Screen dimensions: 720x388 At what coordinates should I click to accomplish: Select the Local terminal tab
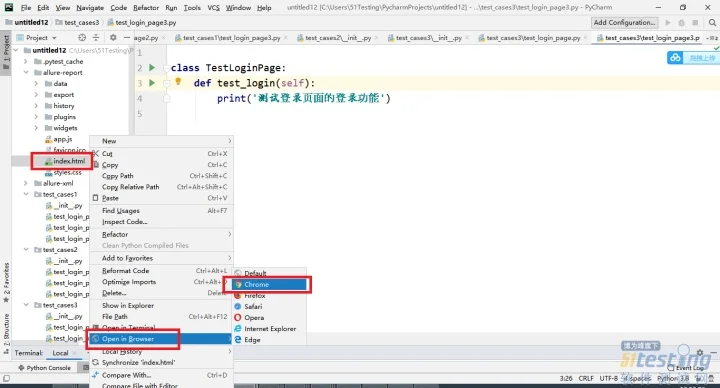pyautogui.click(x=60, y=353)
